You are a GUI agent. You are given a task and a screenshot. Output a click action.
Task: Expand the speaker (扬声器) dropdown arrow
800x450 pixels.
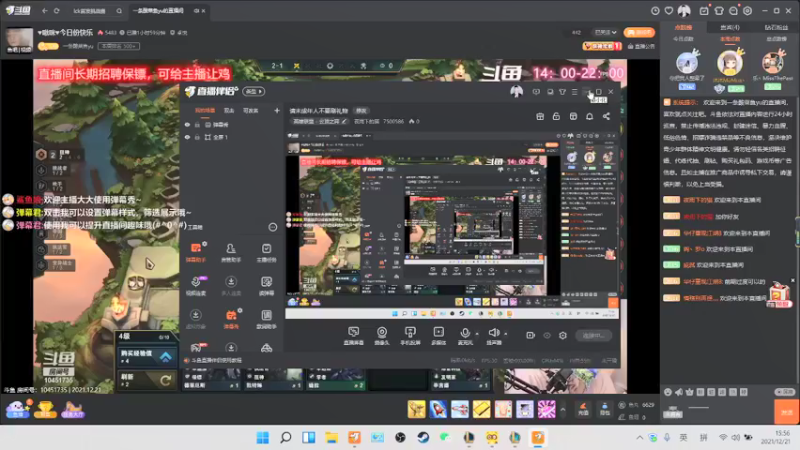click(506, 334)
